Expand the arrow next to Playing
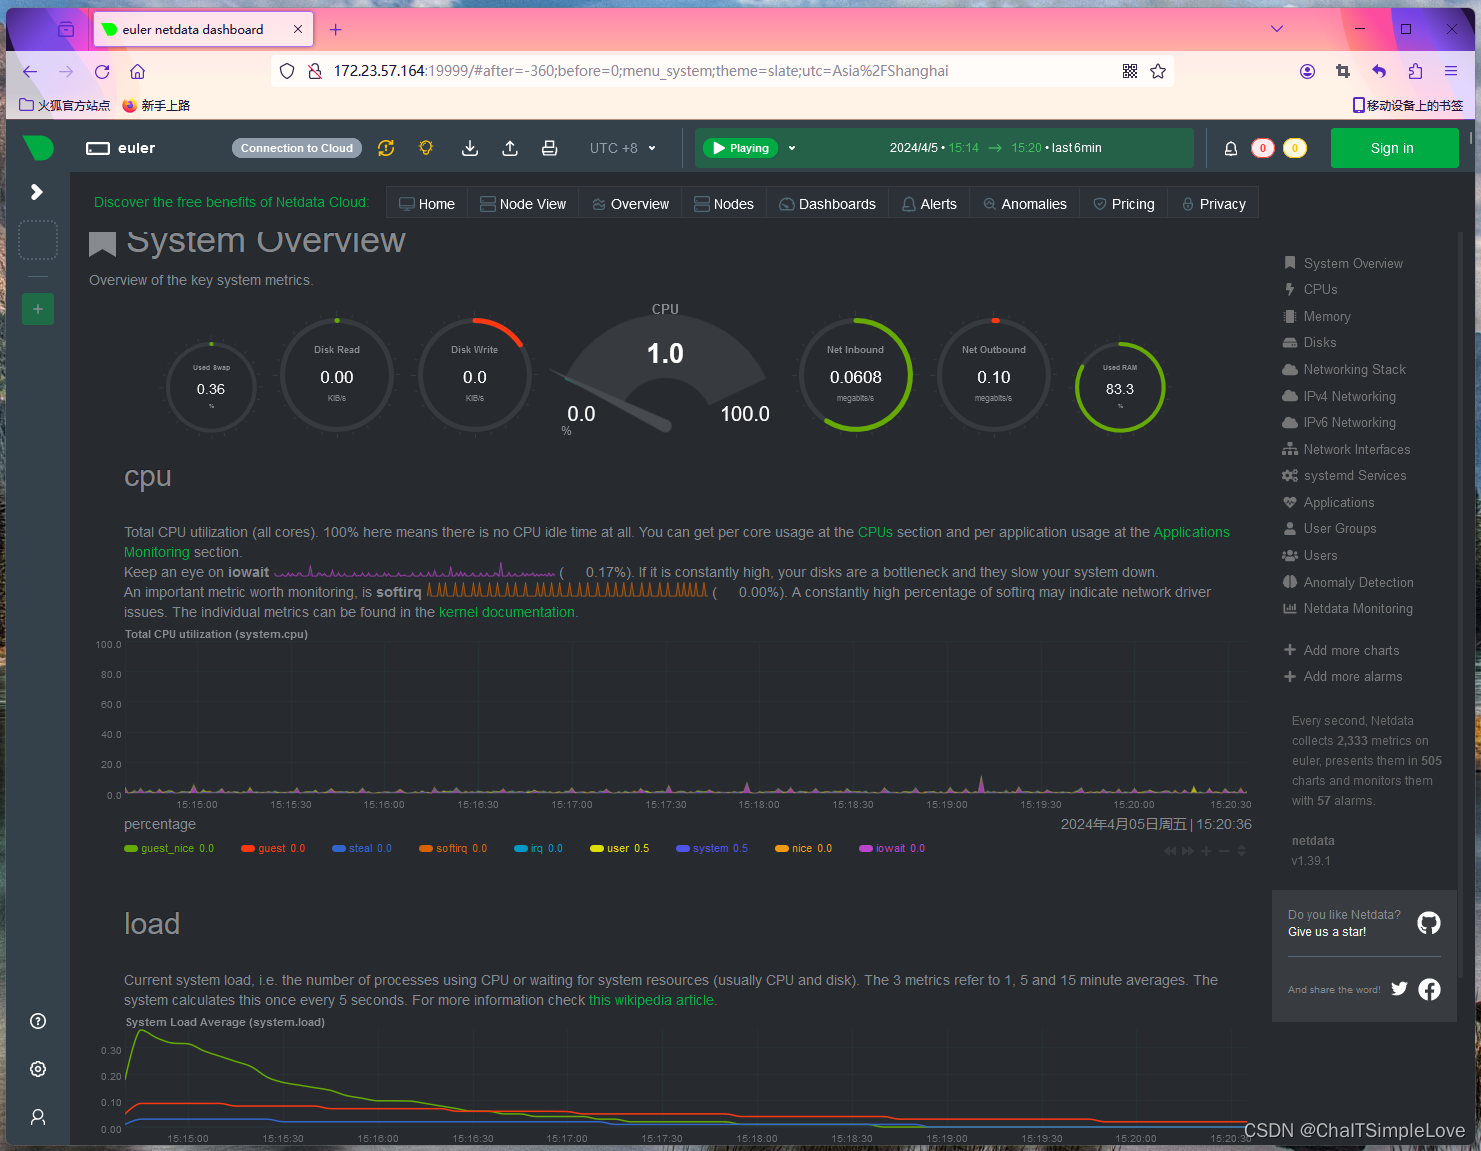This screenshot has height=1151, width=1481. pos(792,148)
